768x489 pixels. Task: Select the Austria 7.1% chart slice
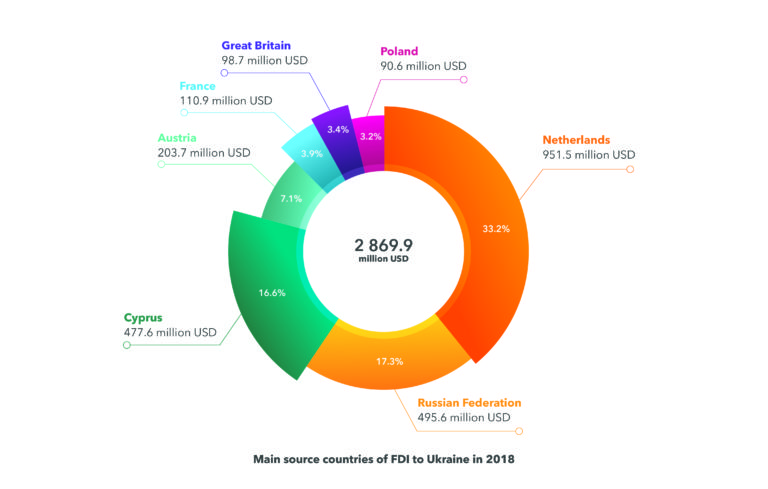click(290, 199)
